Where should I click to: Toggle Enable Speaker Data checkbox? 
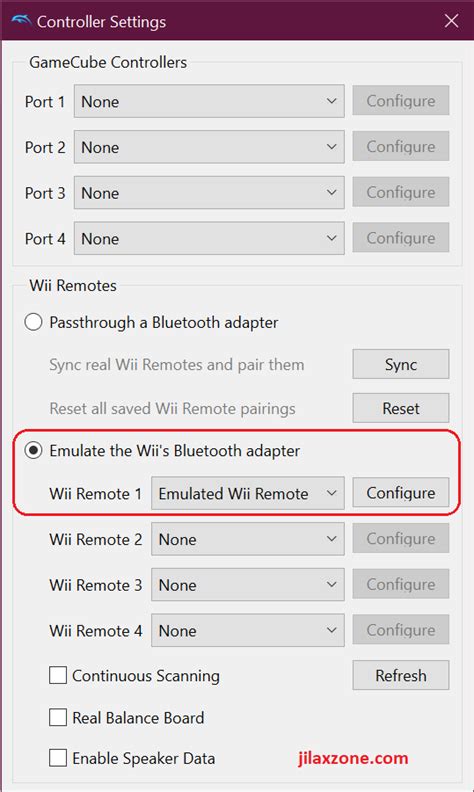point(58,758)
